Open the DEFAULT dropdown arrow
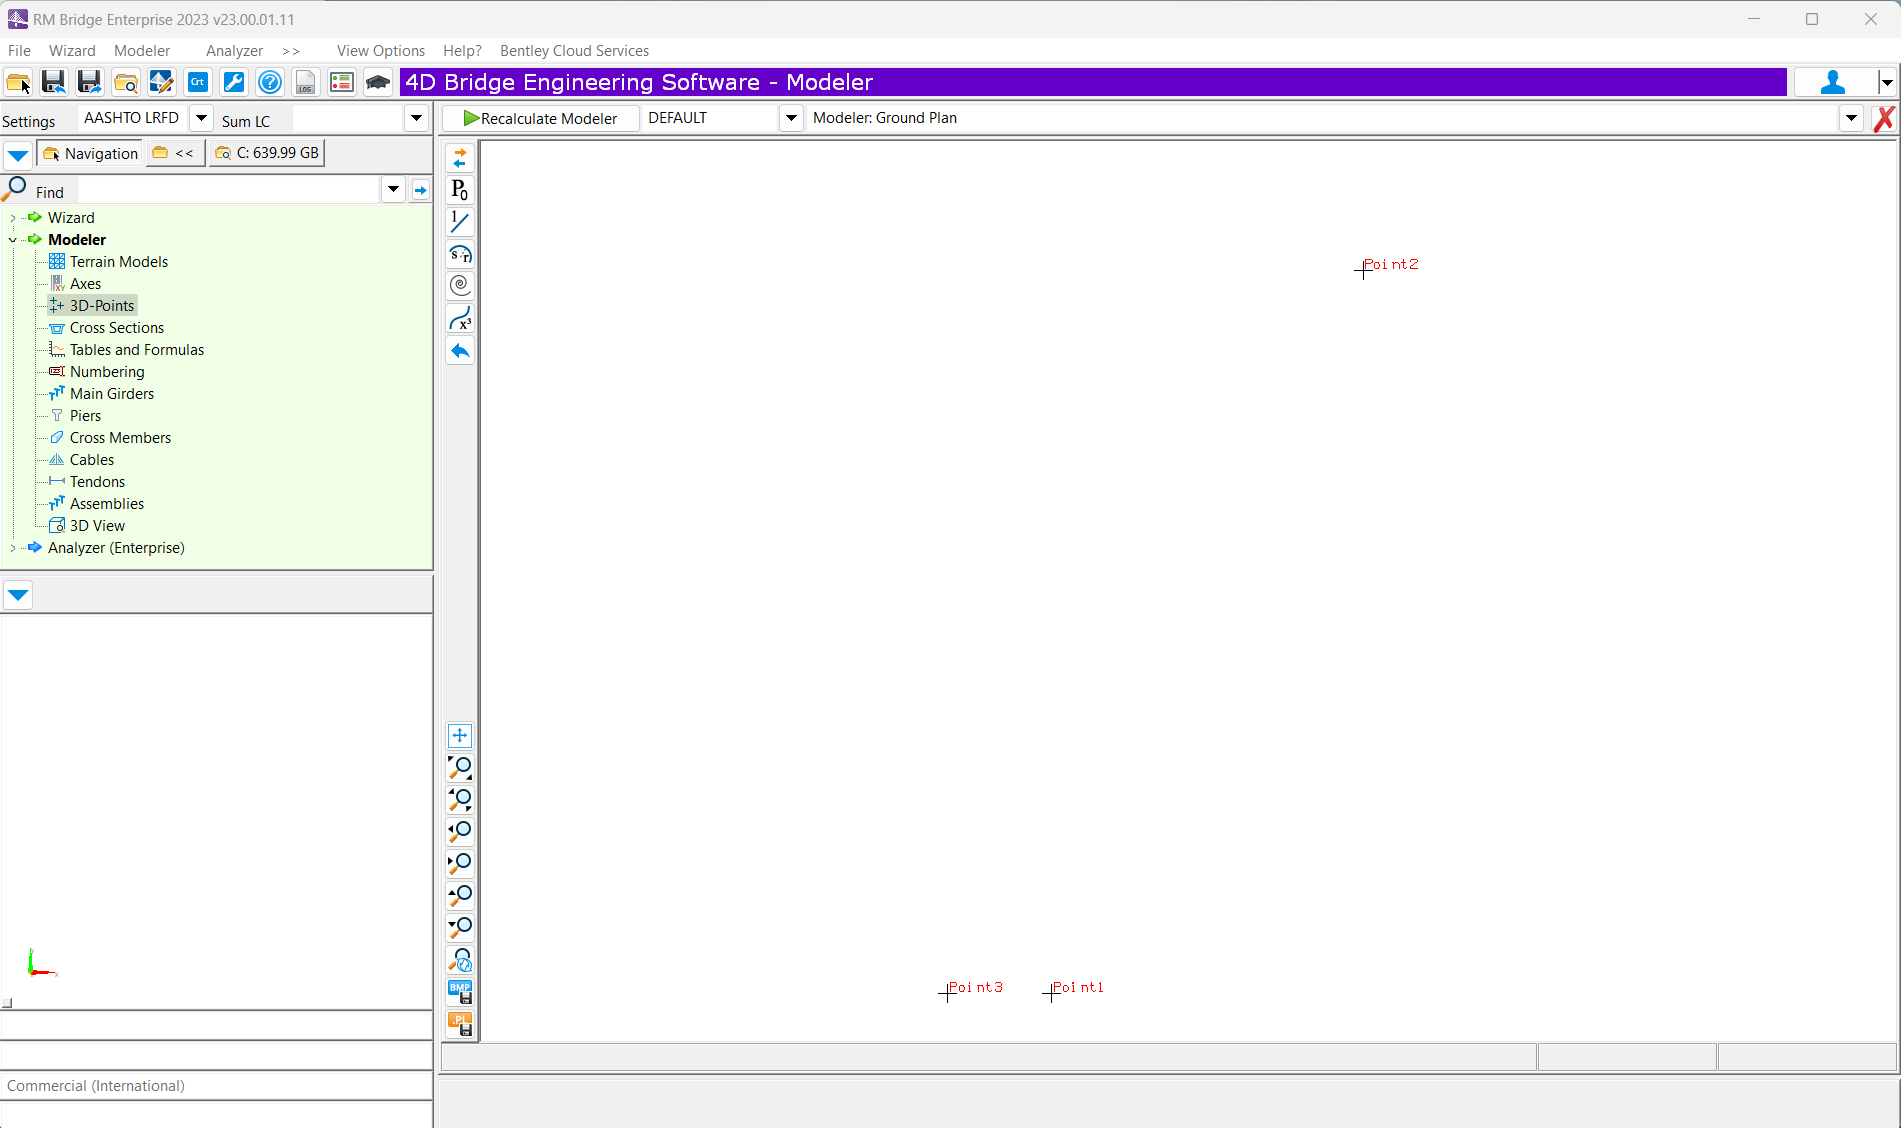This screenshot has width=1901, height=1128. [791, 118]
